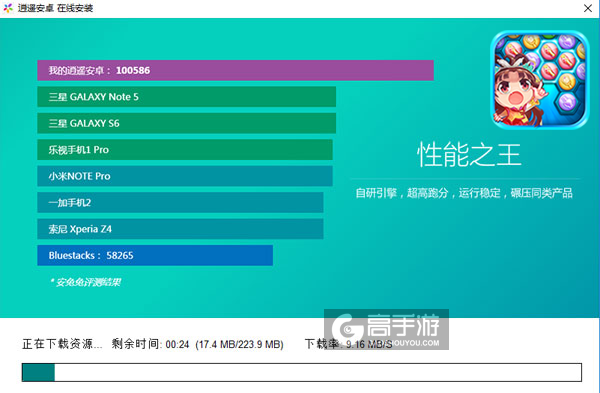600x393 pixels.
Task: Click the bubble game app icon
Action: 540,80
